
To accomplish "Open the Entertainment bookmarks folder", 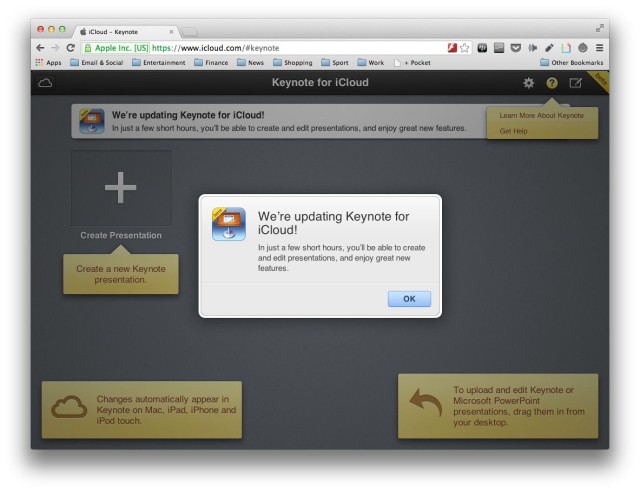I will (x=159, y=62).
